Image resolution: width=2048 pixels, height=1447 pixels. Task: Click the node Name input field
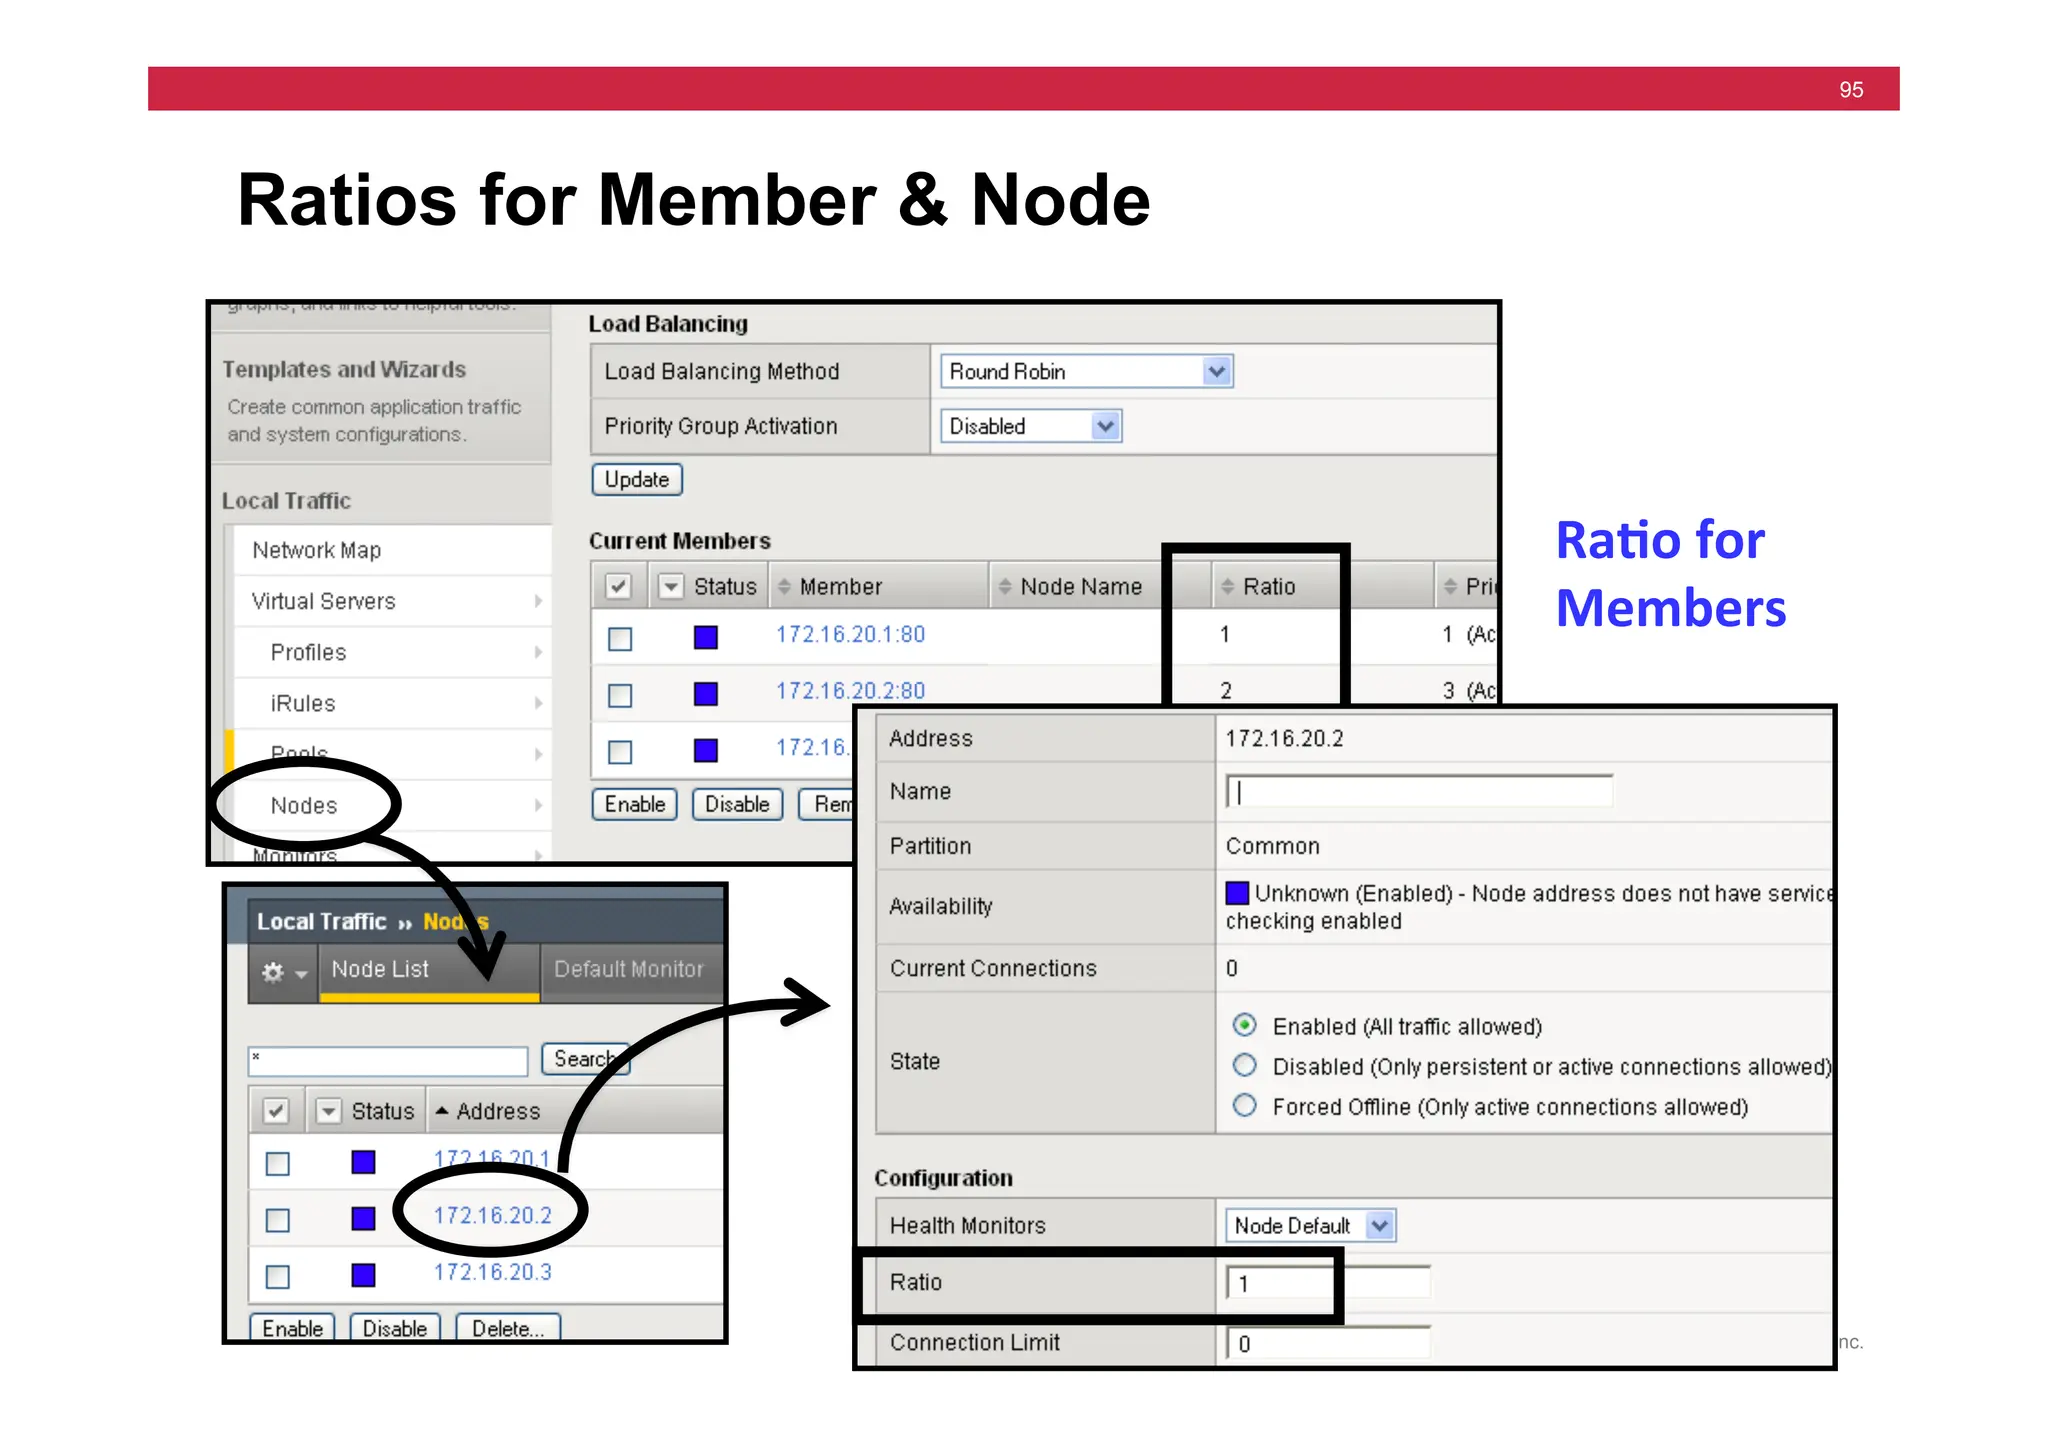1419,791
